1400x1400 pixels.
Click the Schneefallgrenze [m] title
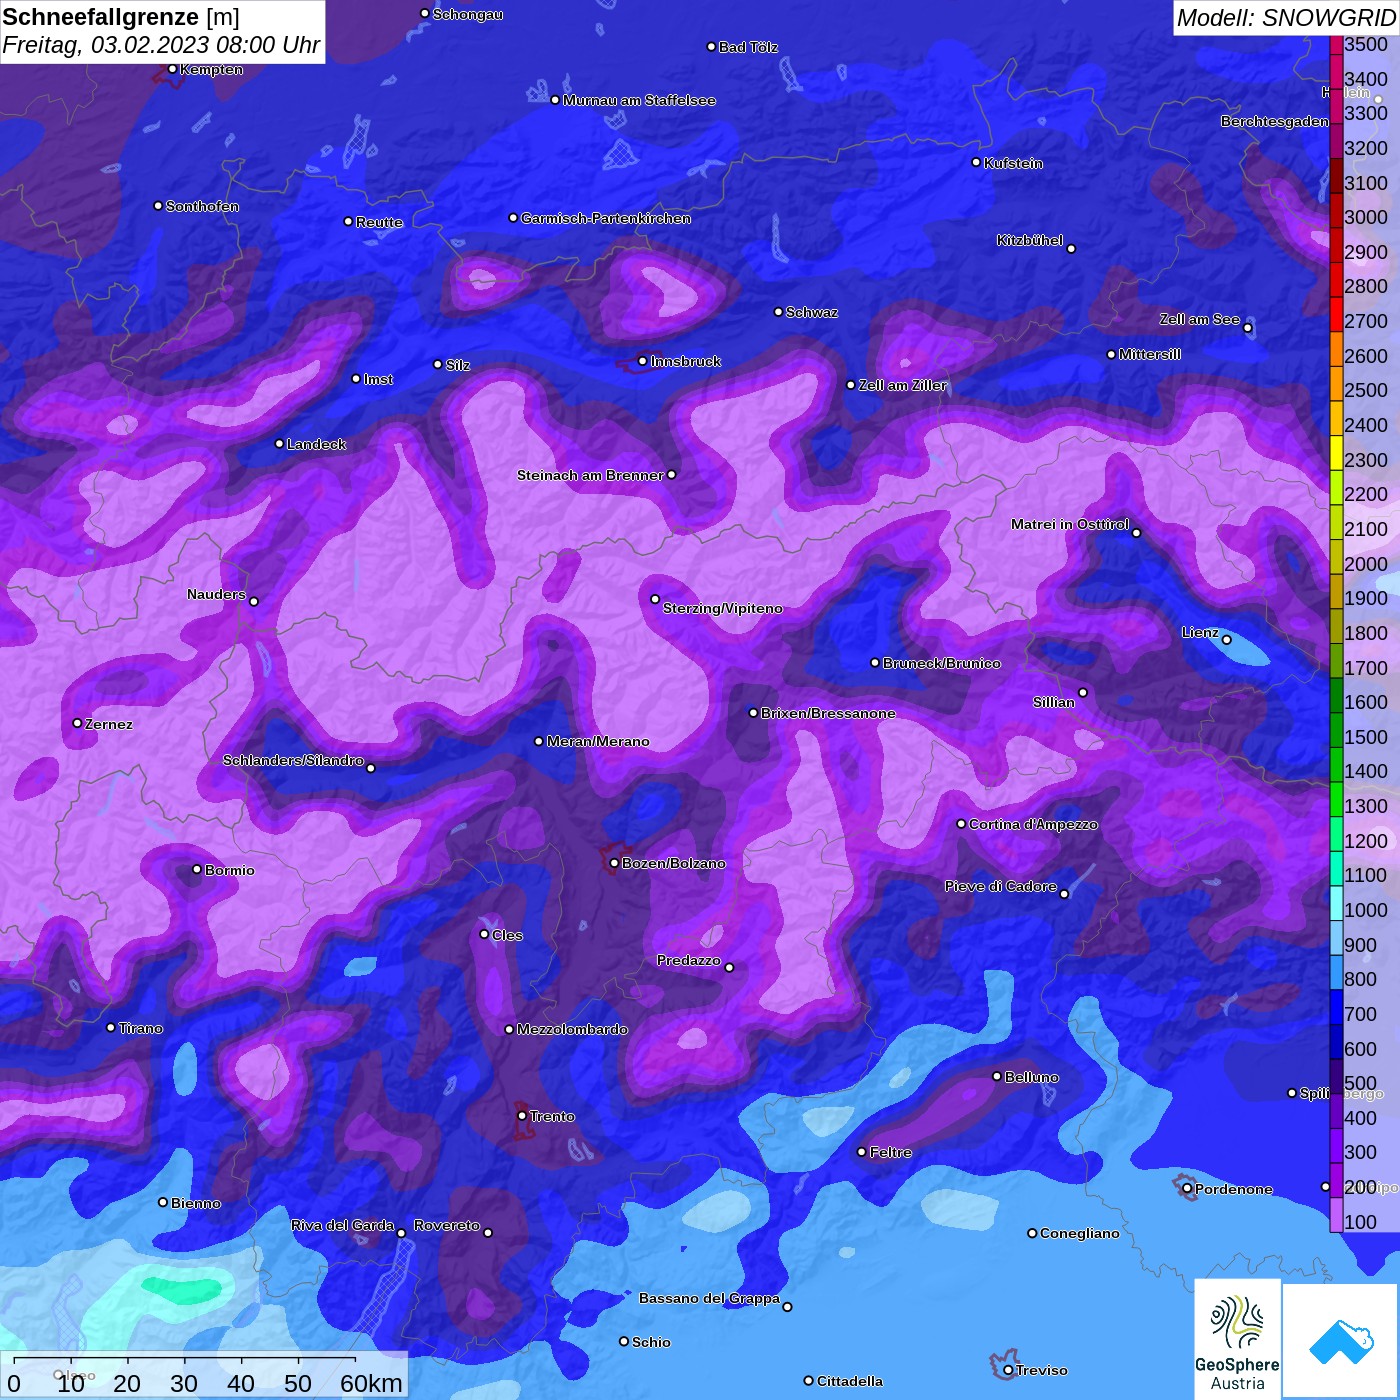tap(121, 17)
